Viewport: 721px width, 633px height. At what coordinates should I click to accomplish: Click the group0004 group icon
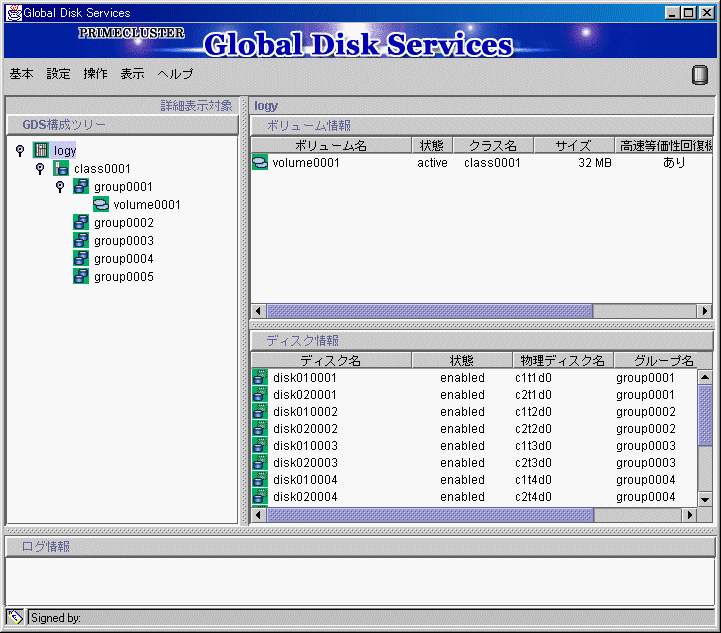[x=81, y=258]
